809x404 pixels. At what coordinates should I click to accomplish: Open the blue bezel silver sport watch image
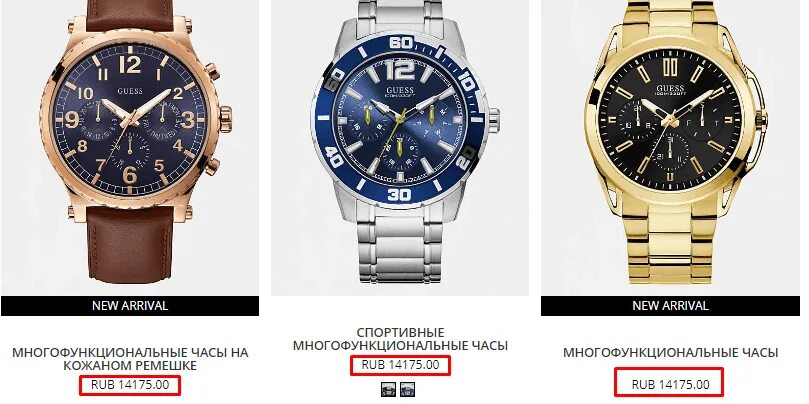pyautogui.click(x=400, y=148)
